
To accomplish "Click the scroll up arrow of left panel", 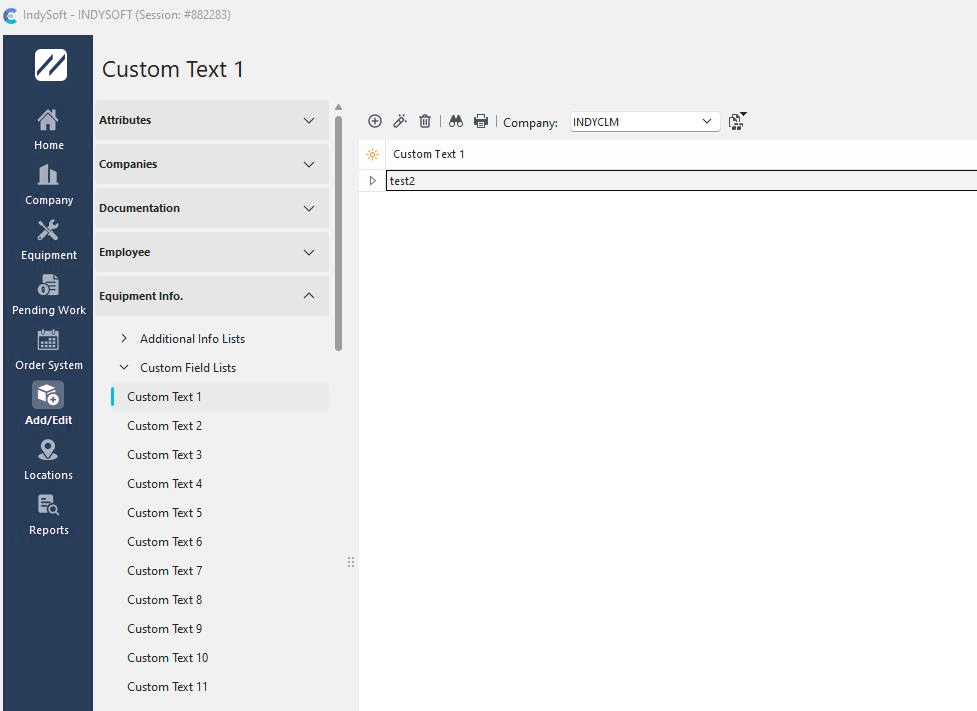I will point(338,107).
